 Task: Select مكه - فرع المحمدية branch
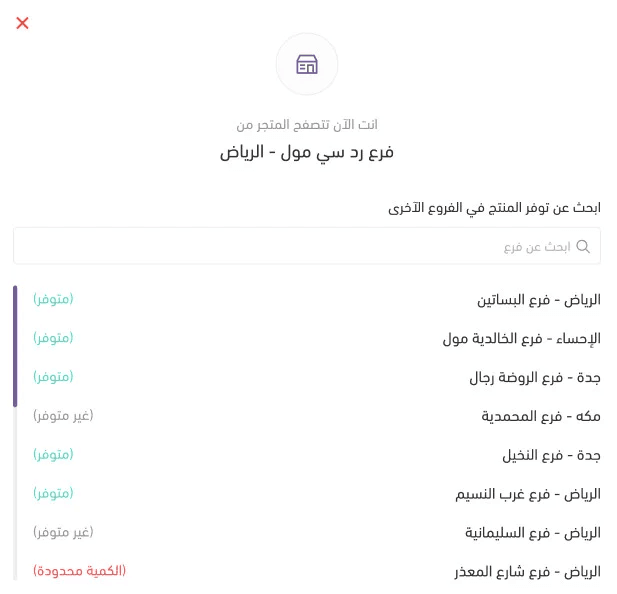point(540,416)
